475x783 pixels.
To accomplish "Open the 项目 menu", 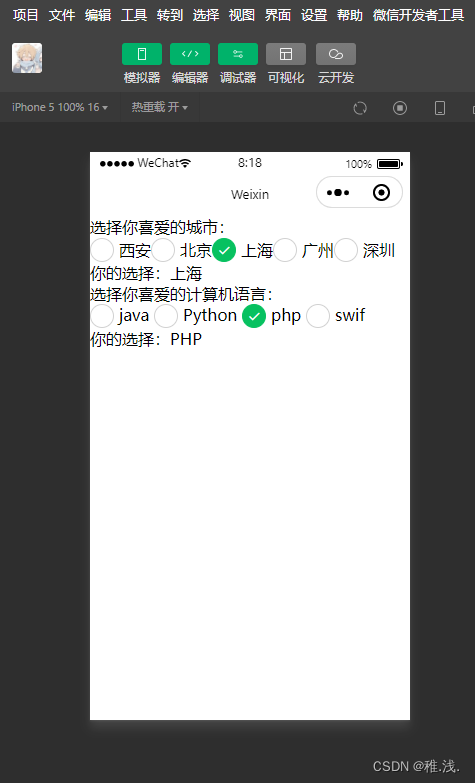I will pos(25,15).
